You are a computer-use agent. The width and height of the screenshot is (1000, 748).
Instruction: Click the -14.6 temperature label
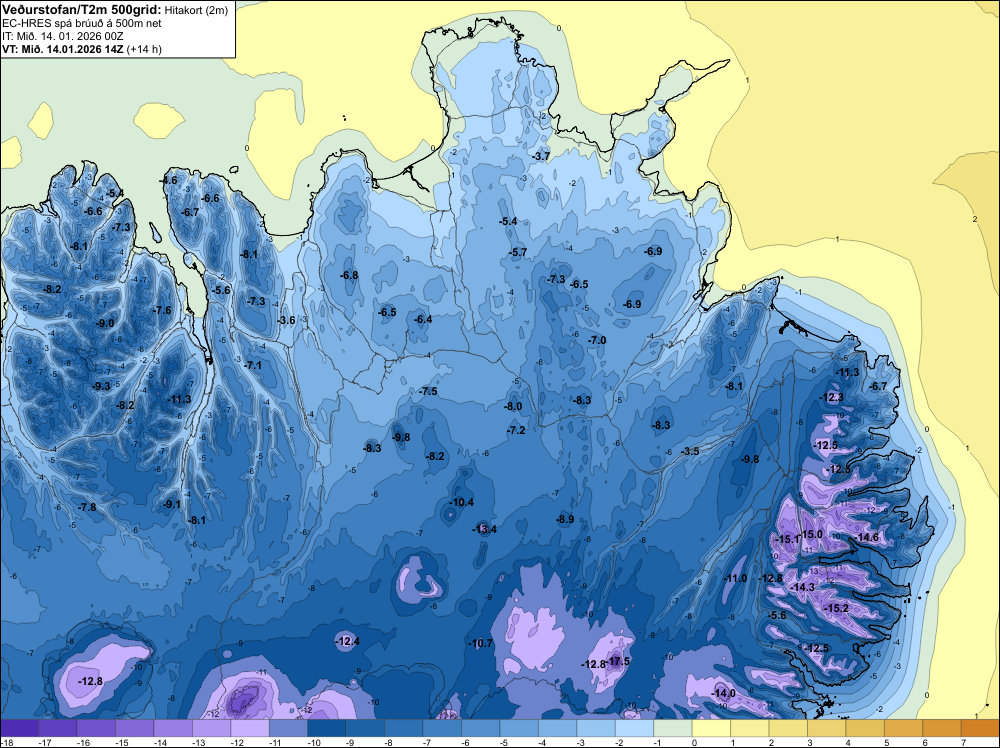(867, 538)
